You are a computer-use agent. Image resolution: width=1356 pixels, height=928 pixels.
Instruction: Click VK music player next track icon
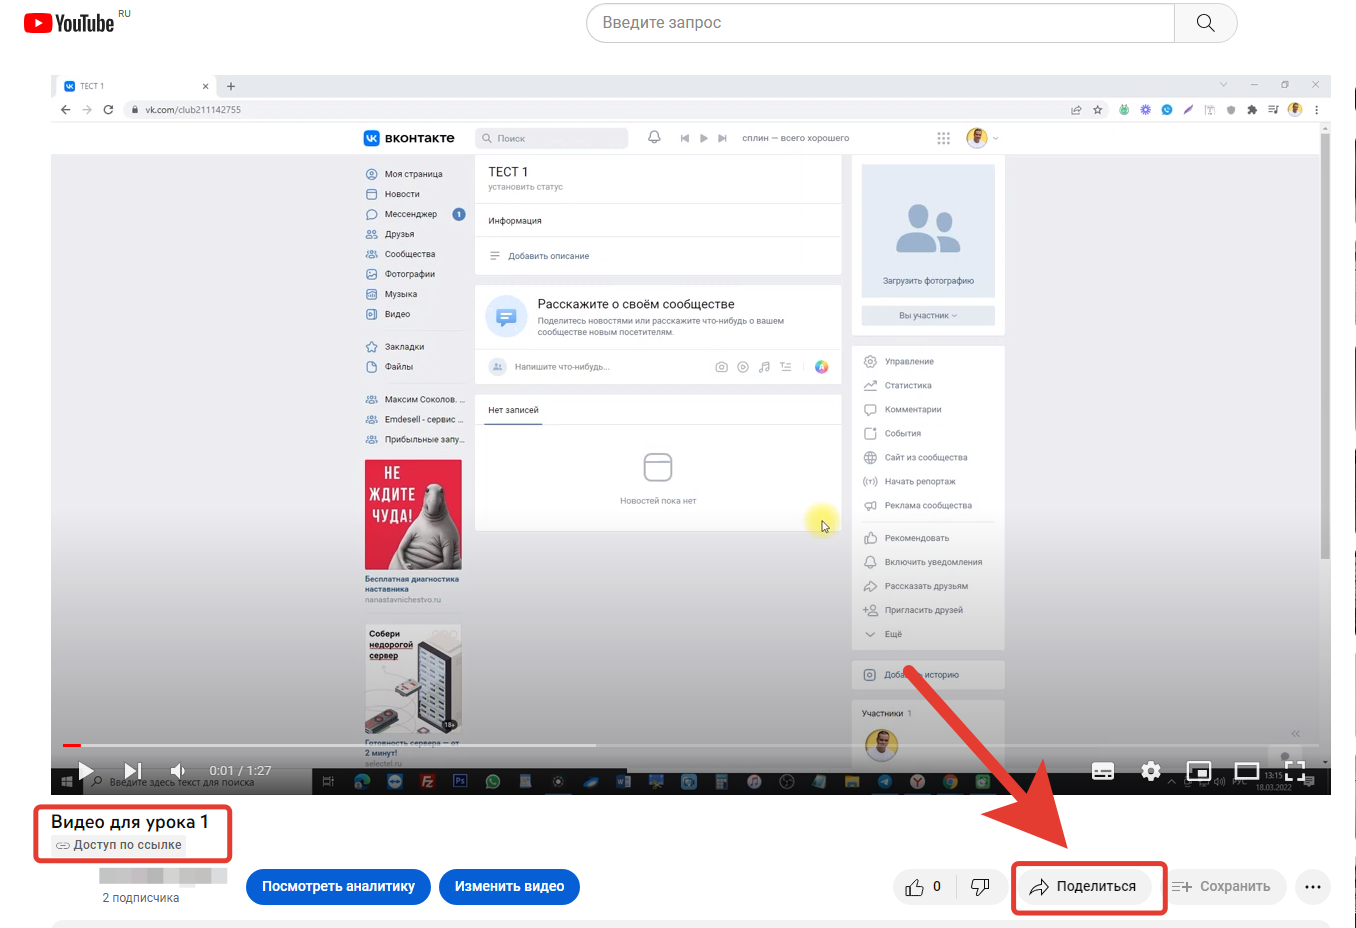click(722, 138)
